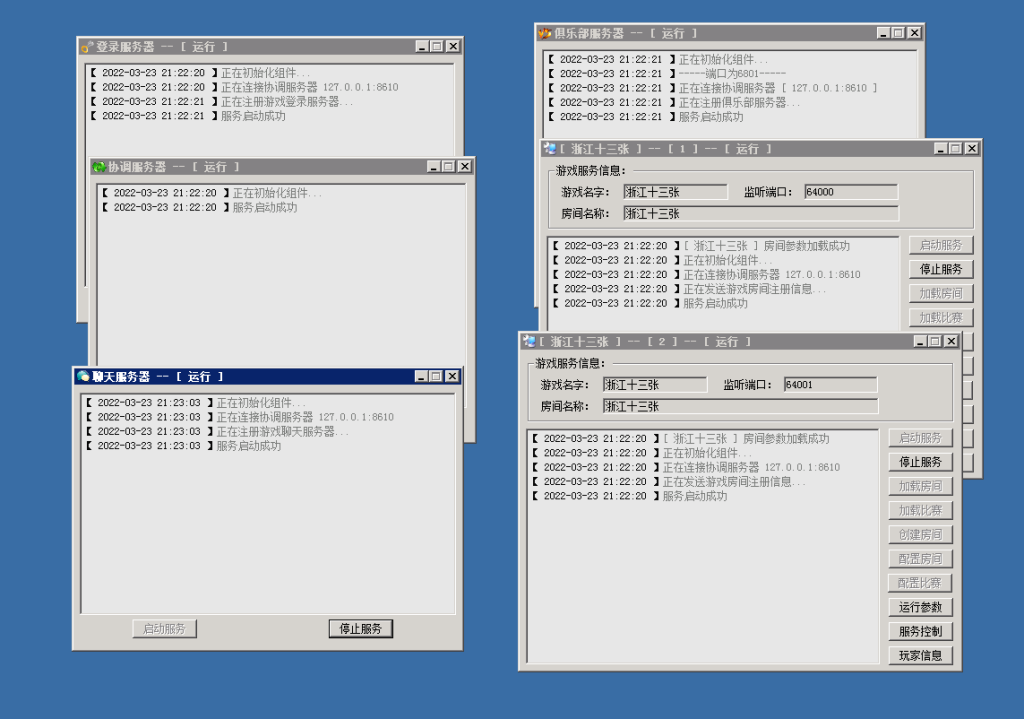Click the coordination server (协调服务器) title icon
This screenshot has height=719, width=1024.
98,167
